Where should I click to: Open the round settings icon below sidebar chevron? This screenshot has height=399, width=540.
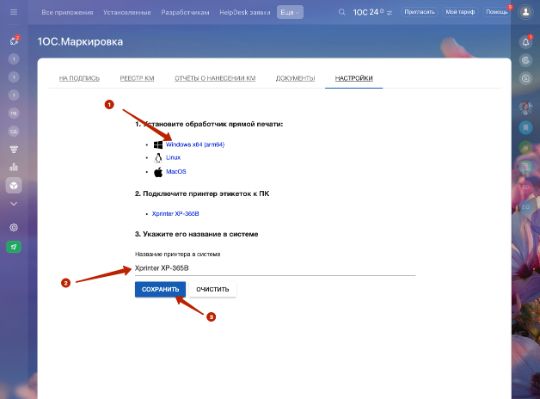[14, 228]
